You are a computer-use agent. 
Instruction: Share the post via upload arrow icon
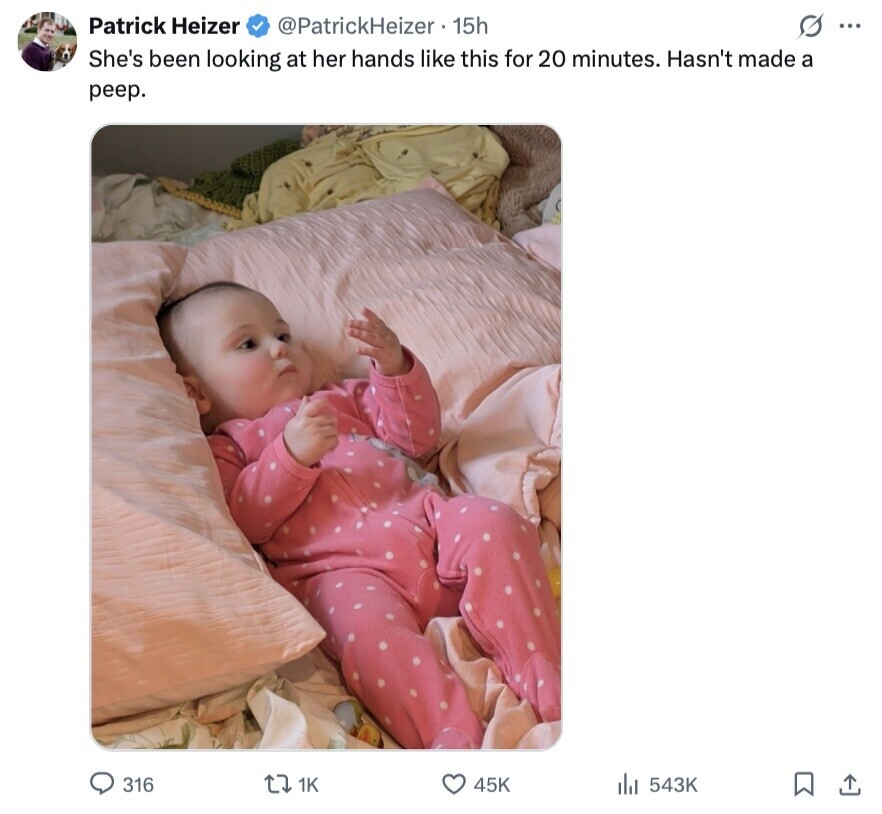pos(849,785)
